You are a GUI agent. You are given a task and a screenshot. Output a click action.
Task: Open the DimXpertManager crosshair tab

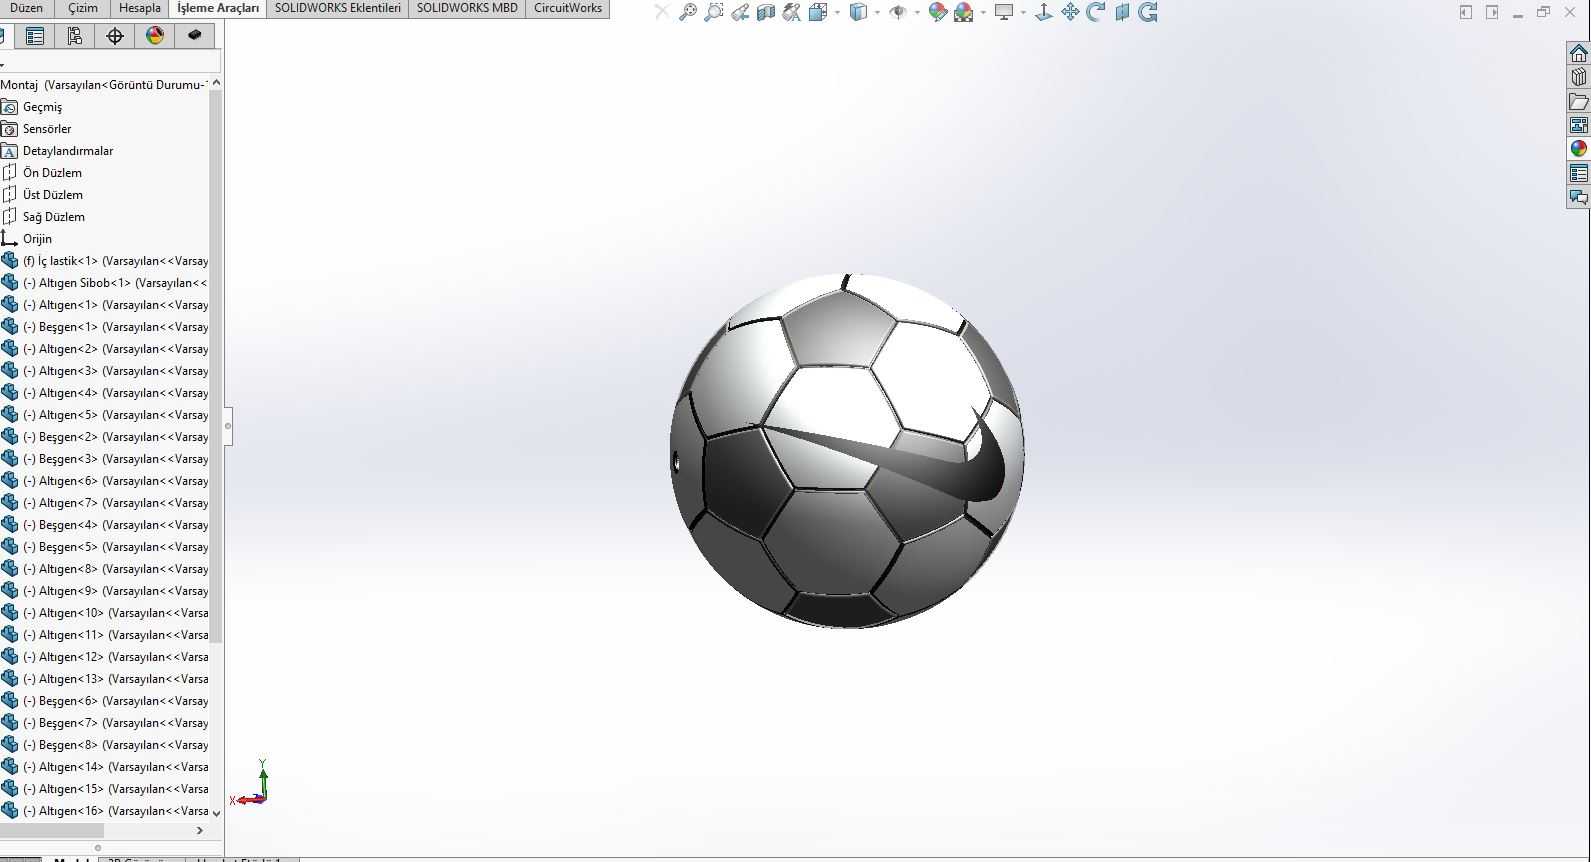pyautogui.click(x=115, y=36)
